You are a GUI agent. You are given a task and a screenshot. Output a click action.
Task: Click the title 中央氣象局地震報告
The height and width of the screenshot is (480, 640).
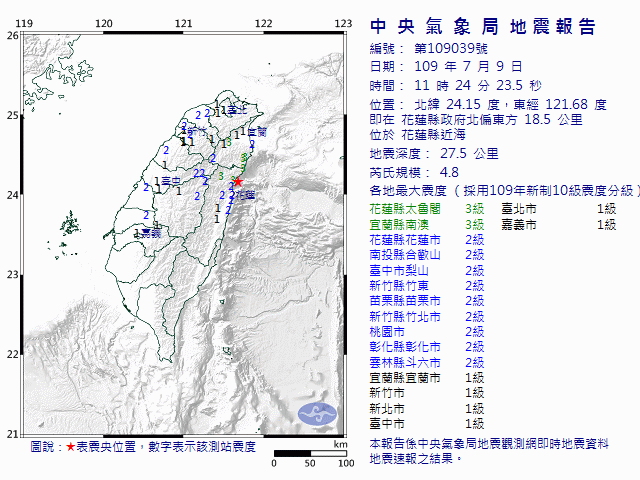point(483,27)
